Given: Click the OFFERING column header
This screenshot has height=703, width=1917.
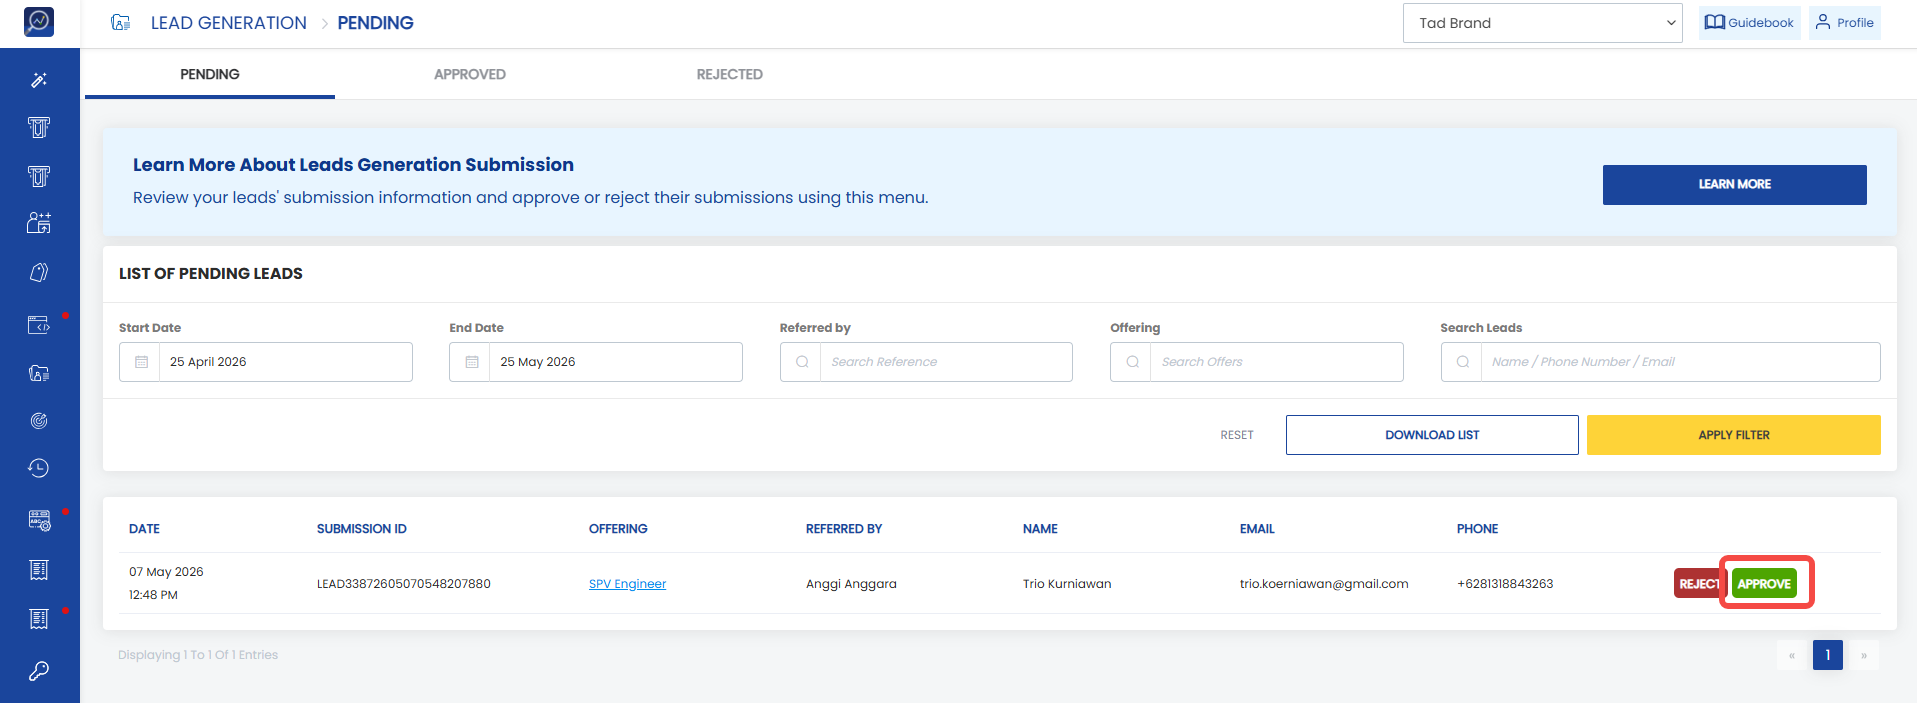Looking at the screenshot, I should click(x=618, y=529).
